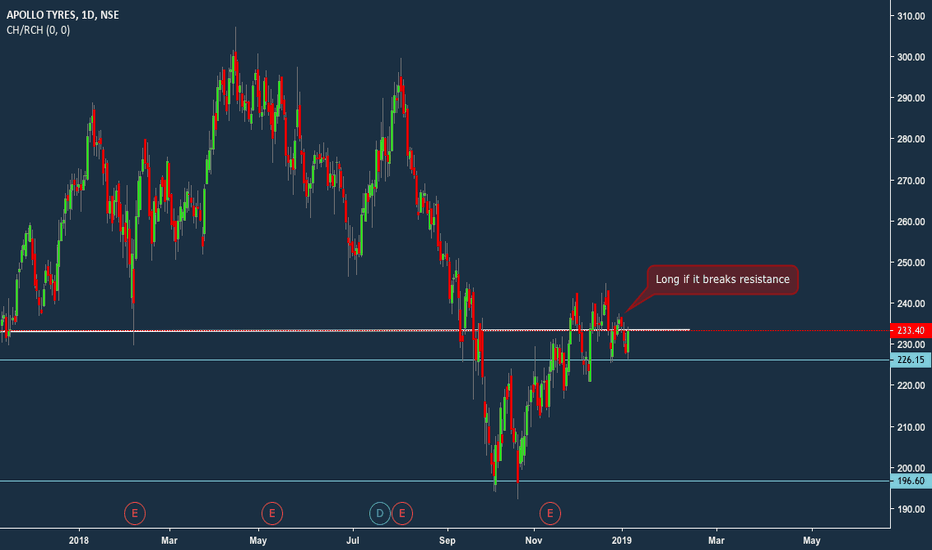Click the 270.00 price axis label
This screenshot has width=932, height=550.
[x=911, y=180]
